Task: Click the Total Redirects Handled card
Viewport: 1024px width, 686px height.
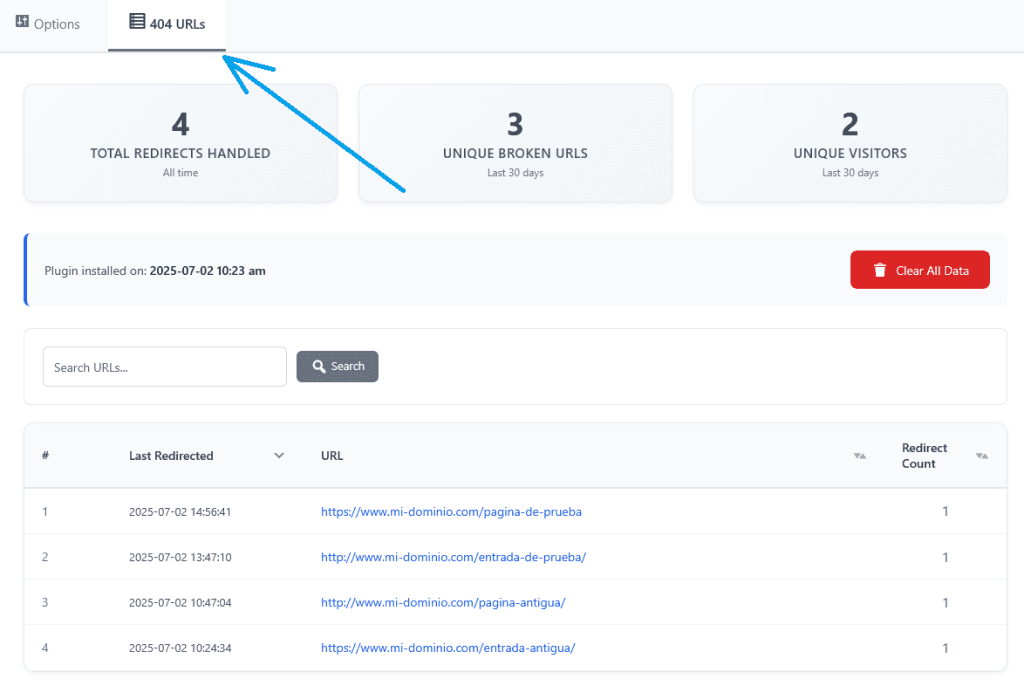Action: (x=180, y=144)
